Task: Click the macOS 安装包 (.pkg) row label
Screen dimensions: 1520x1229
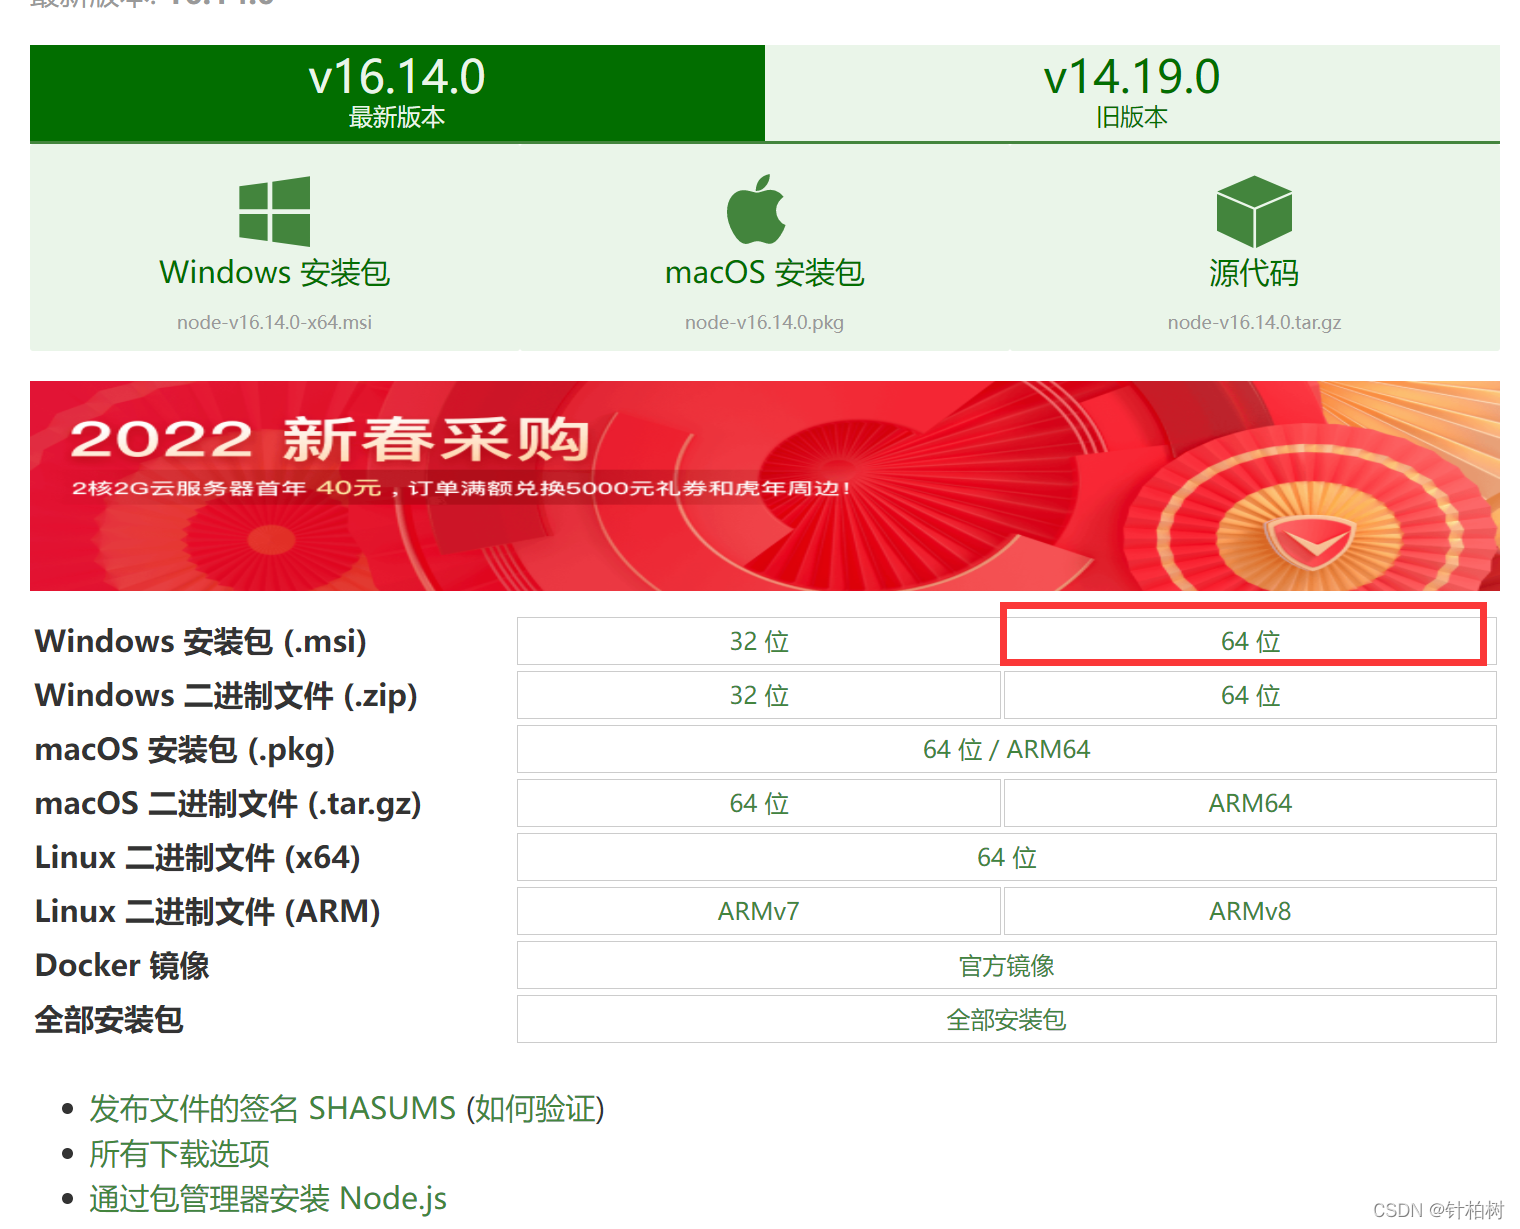Action: pyautogui.click(x=185, y=749)
